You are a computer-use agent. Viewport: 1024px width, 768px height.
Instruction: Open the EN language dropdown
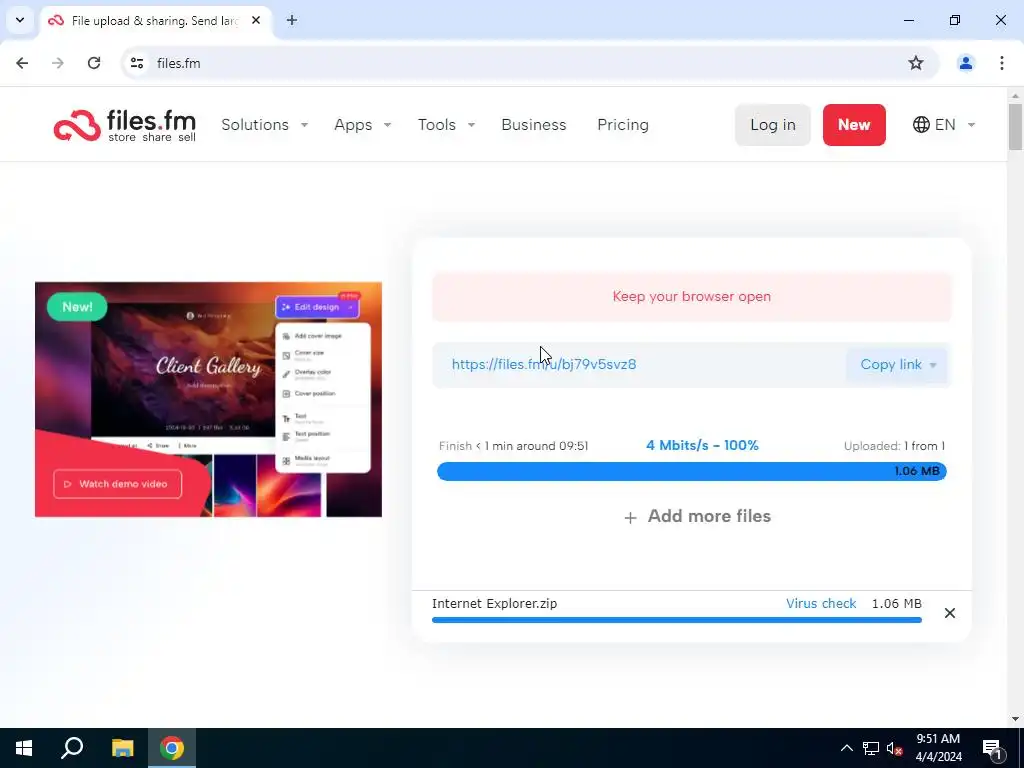(x=944, y=125)
